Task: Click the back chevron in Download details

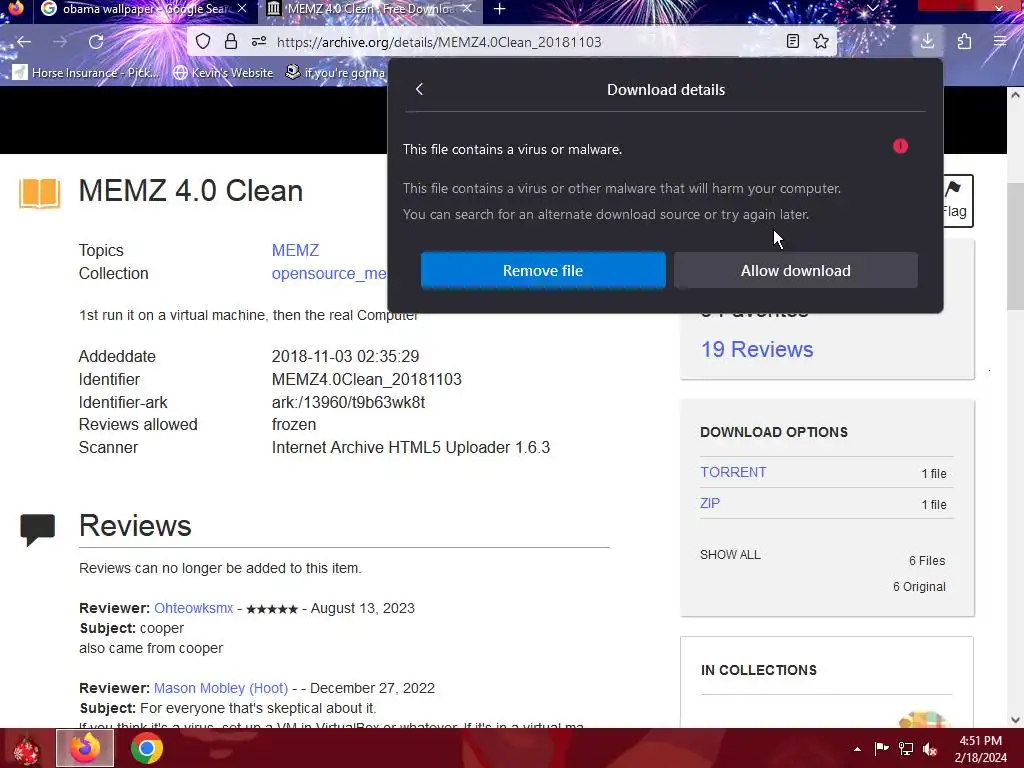Action: tap(419, 89)
